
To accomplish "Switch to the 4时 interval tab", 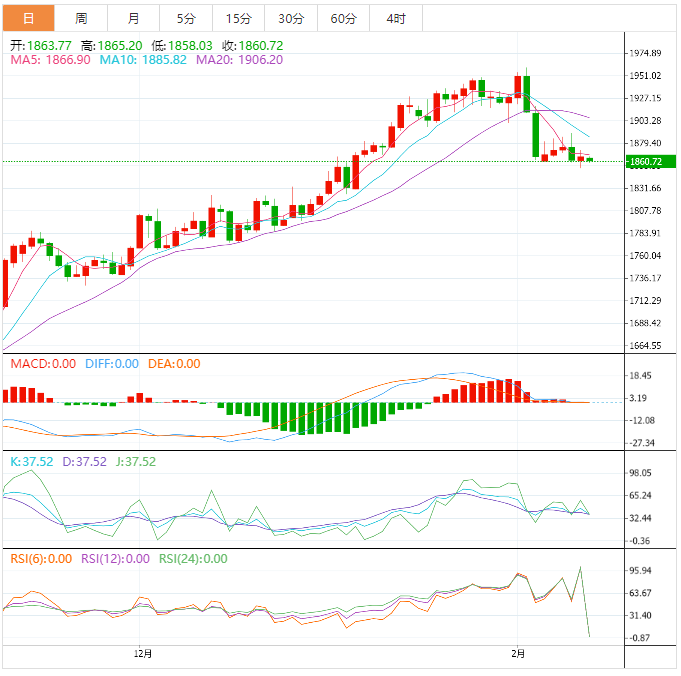I will tap(395, 19).
